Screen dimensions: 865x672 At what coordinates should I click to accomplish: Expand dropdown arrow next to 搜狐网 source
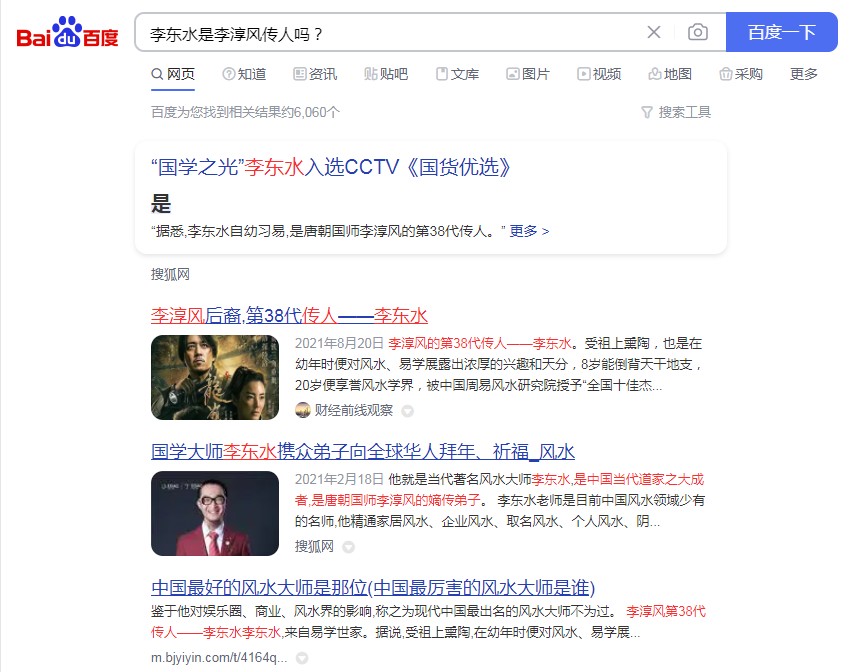[349, 547]
